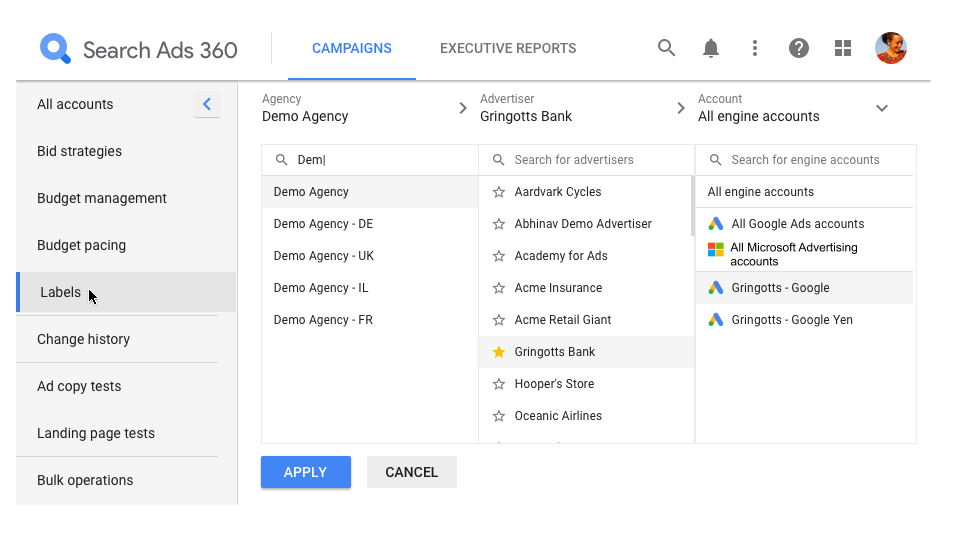Select Demo Agency in agency list
The height and width of the screenshot is (540, 960).
370,192
